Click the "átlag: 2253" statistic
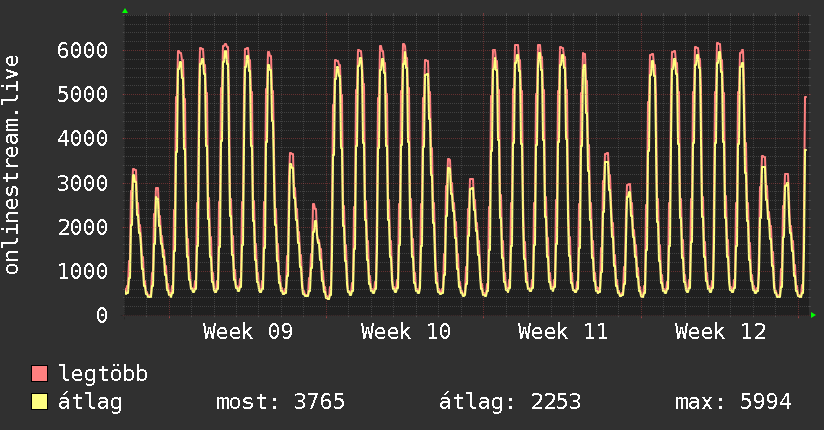The width and height of the screenshot is (824, 430). click(510, 402)
